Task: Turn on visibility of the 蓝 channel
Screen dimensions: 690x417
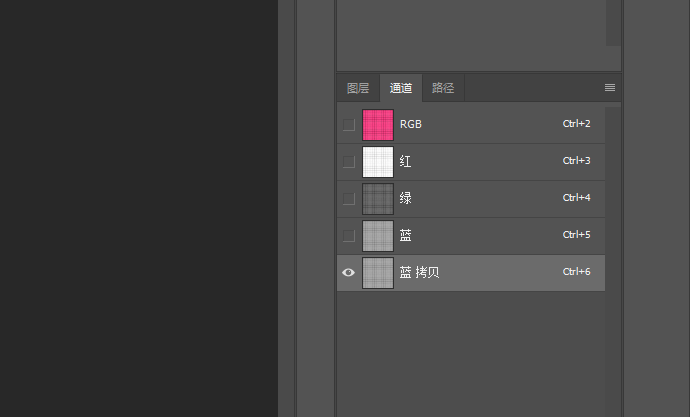Action: click(348, 236)
